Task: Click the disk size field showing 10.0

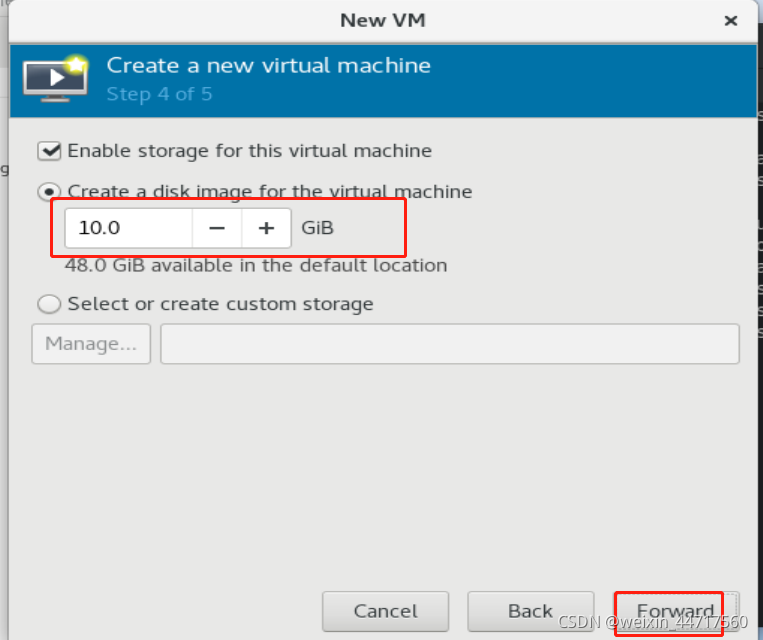Action: click(x=129, y=228)
